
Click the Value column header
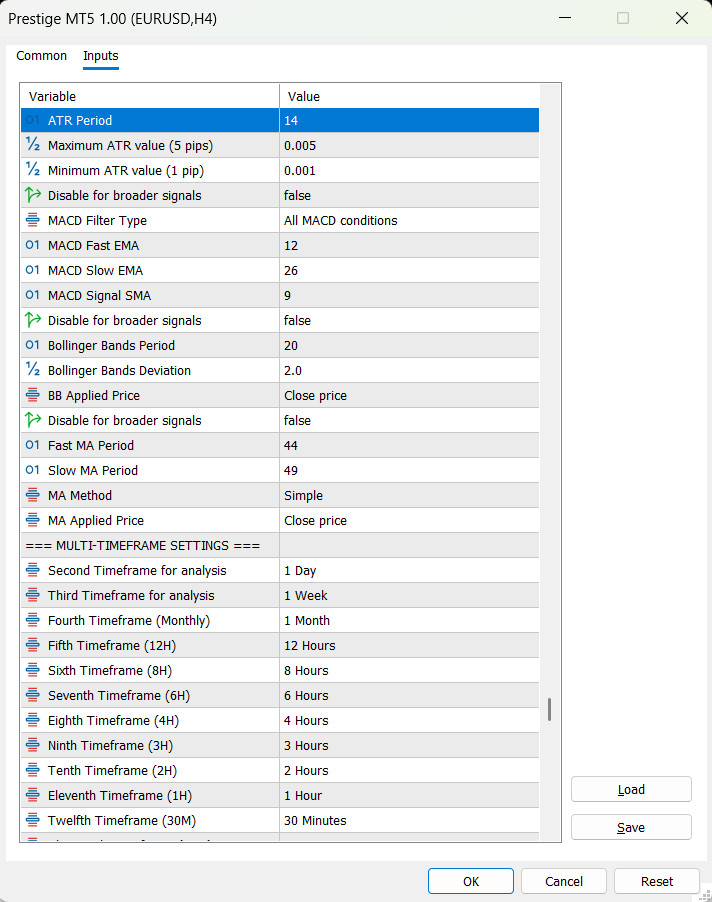[x=409, y=96]
